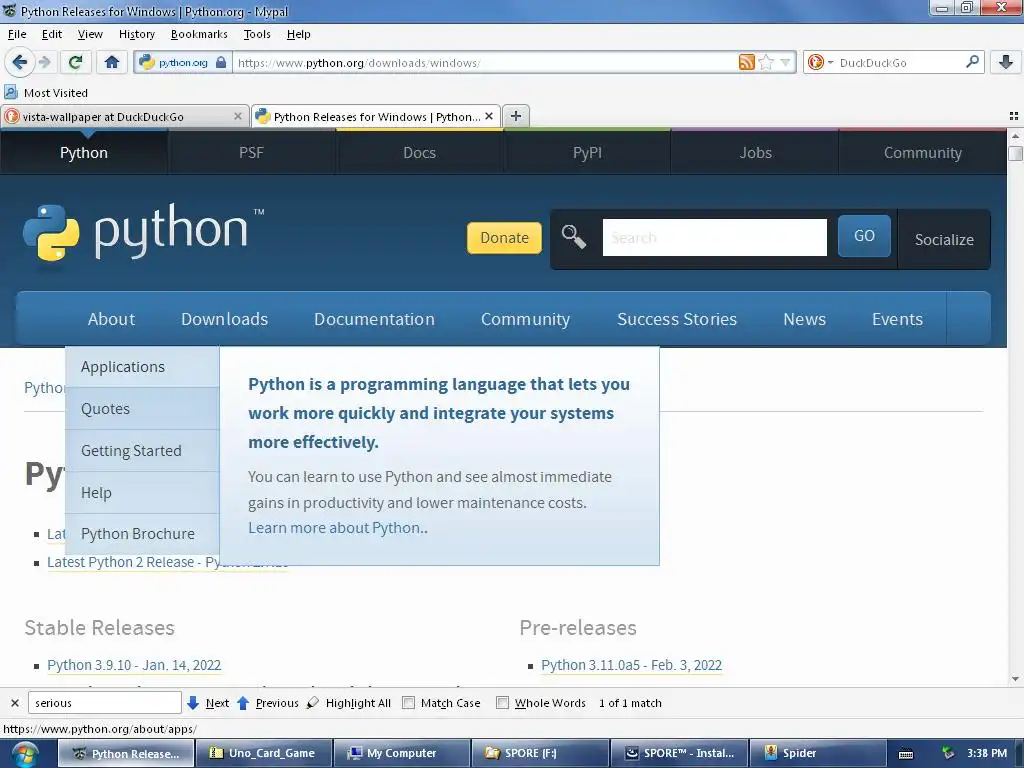Expand the About navigation menu
1024x768 pixels.
coord(112,319)
